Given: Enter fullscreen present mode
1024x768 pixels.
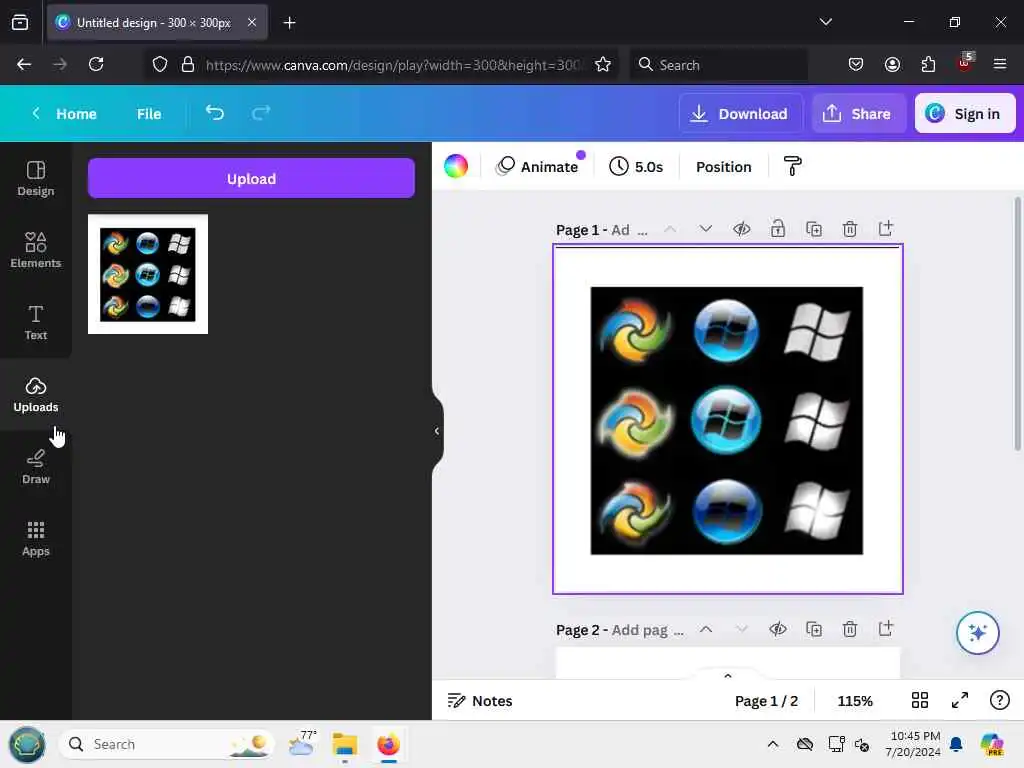Looking at the screenshot, I should coord(959,701).
